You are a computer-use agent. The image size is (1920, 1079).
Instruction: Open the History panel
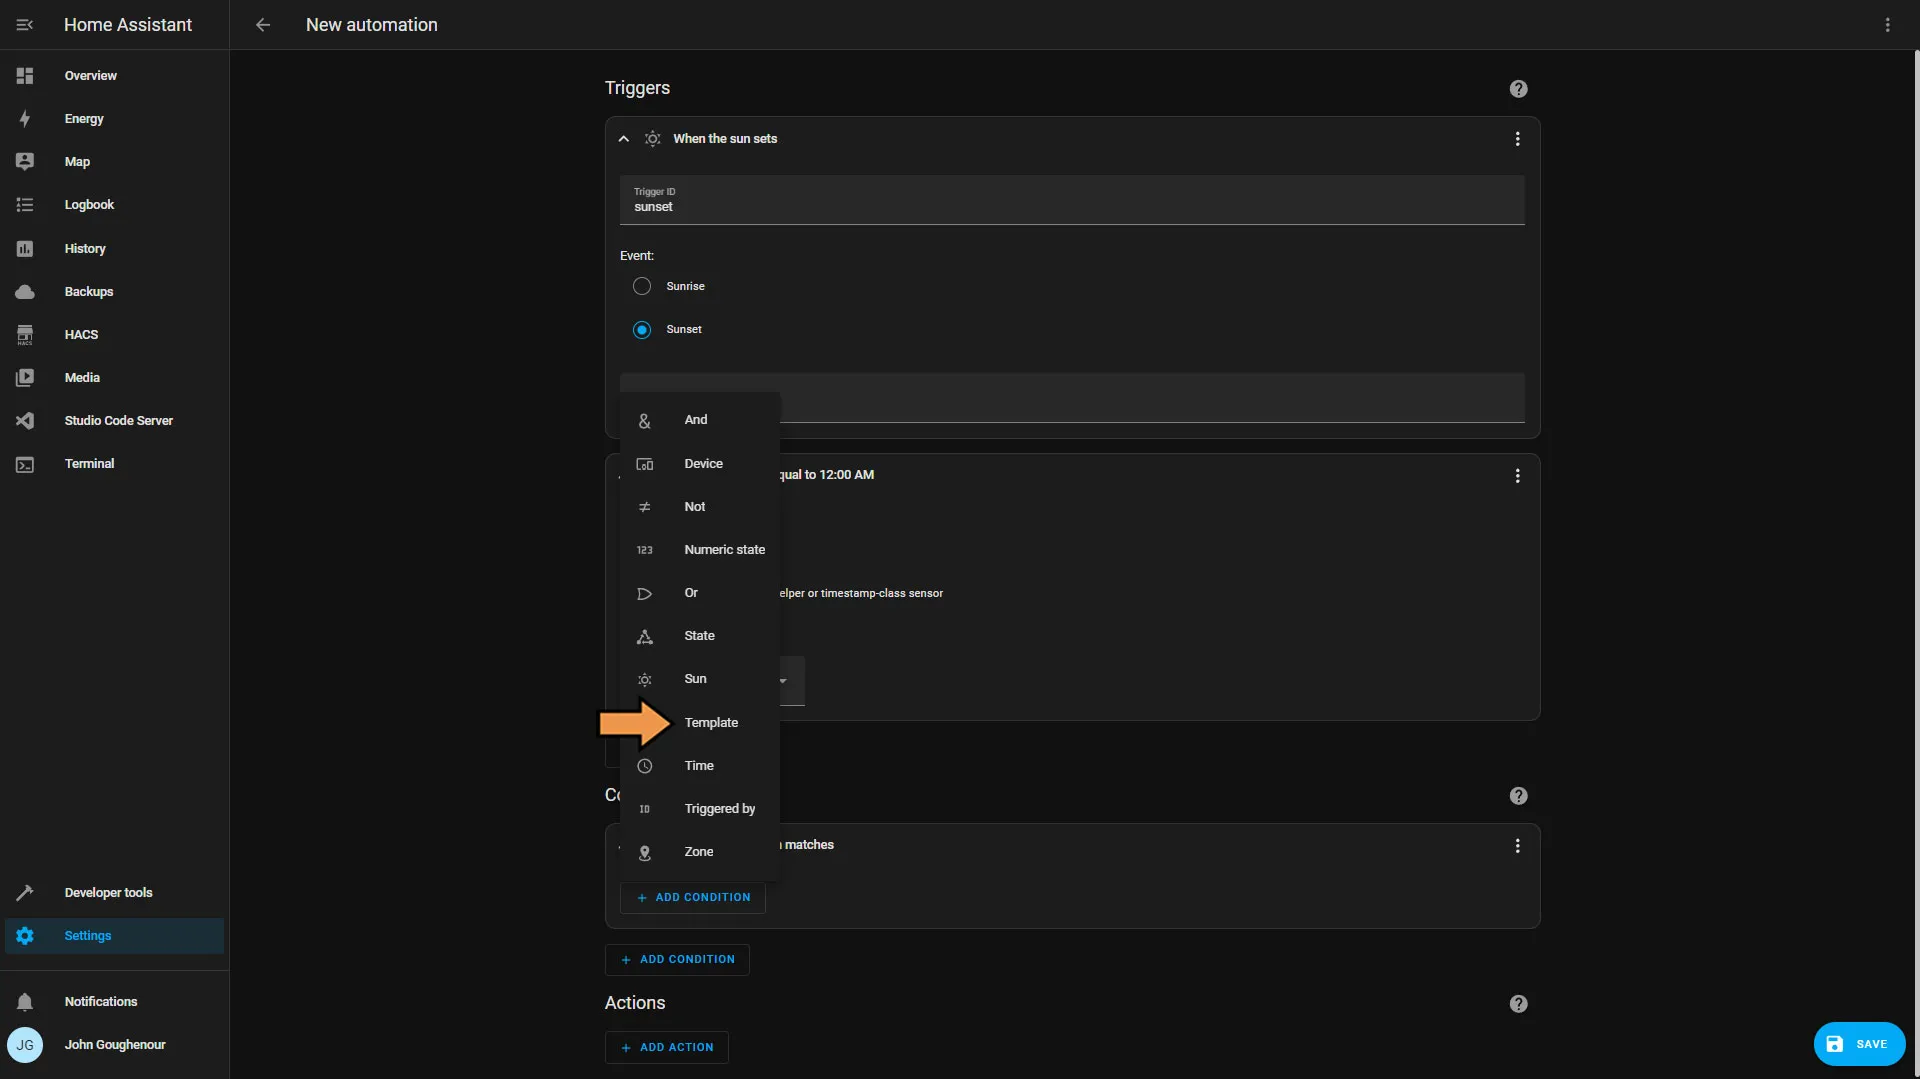tap(114, 249)
